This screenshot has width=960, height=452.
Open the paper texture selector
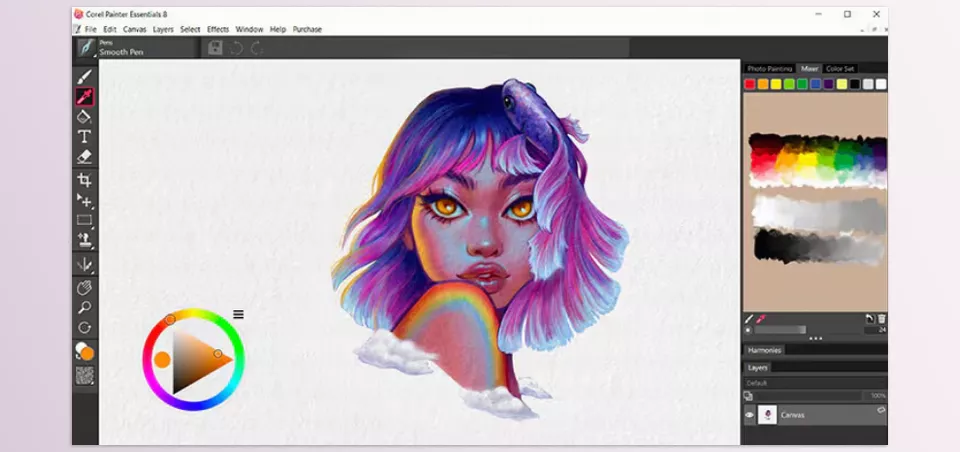pos(84,375)
